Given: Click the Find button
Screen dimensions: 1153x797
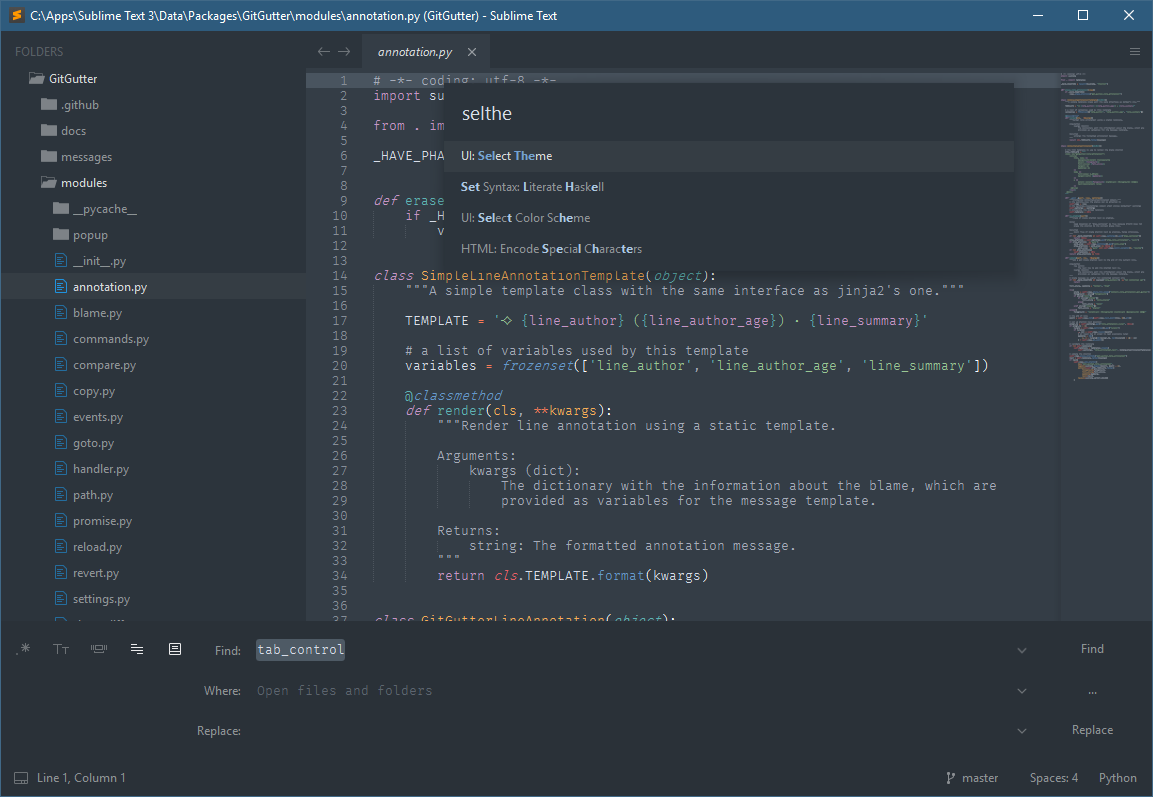Looking at the screenshot, I should pyautogui.click(x=1092, y=648).
